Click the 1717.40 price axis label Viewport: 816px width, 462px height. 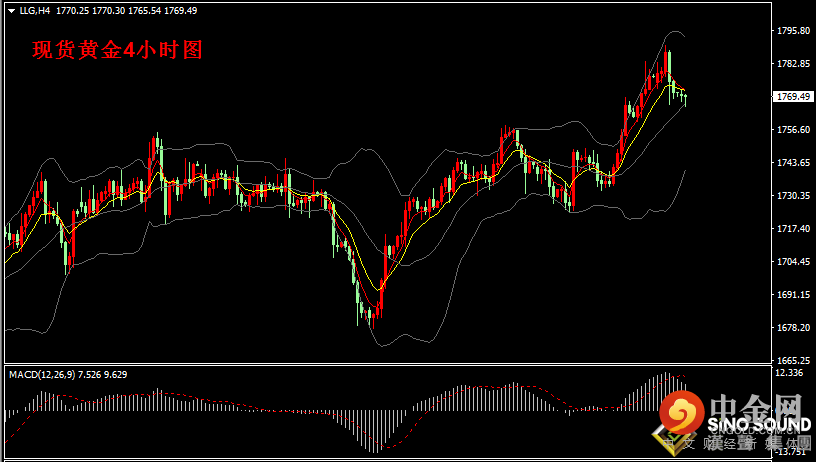793,228
